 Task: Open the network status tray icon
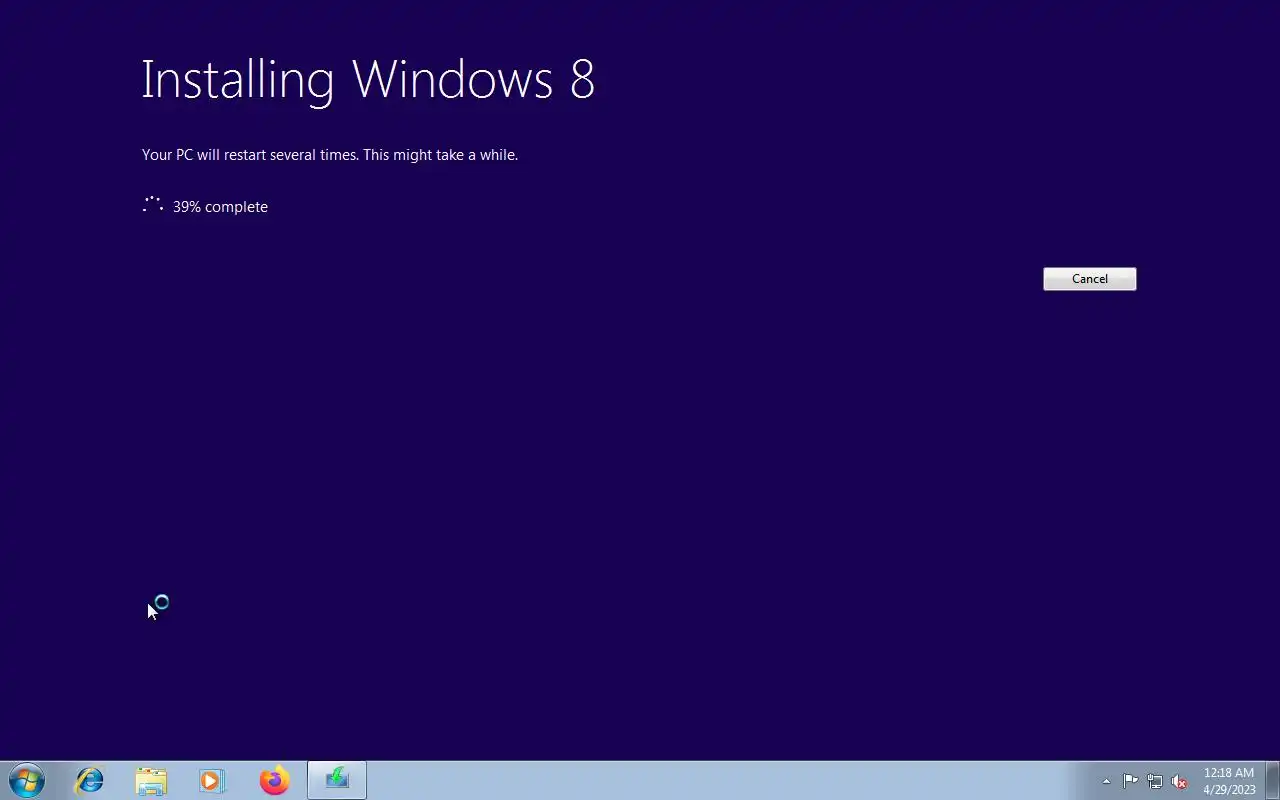[x=1155, y=781]
